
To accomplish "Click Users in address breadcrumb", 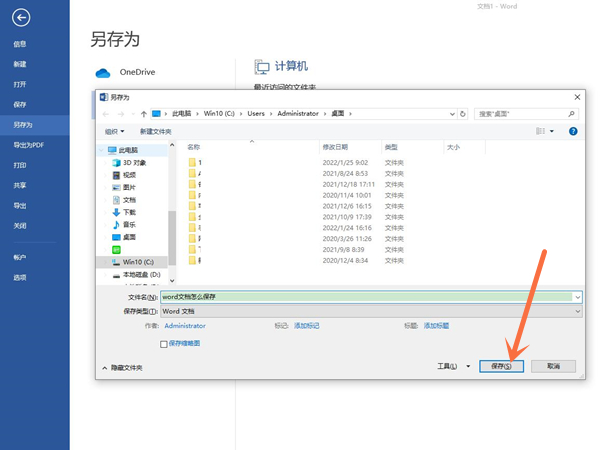I will [x=256, y=114].
